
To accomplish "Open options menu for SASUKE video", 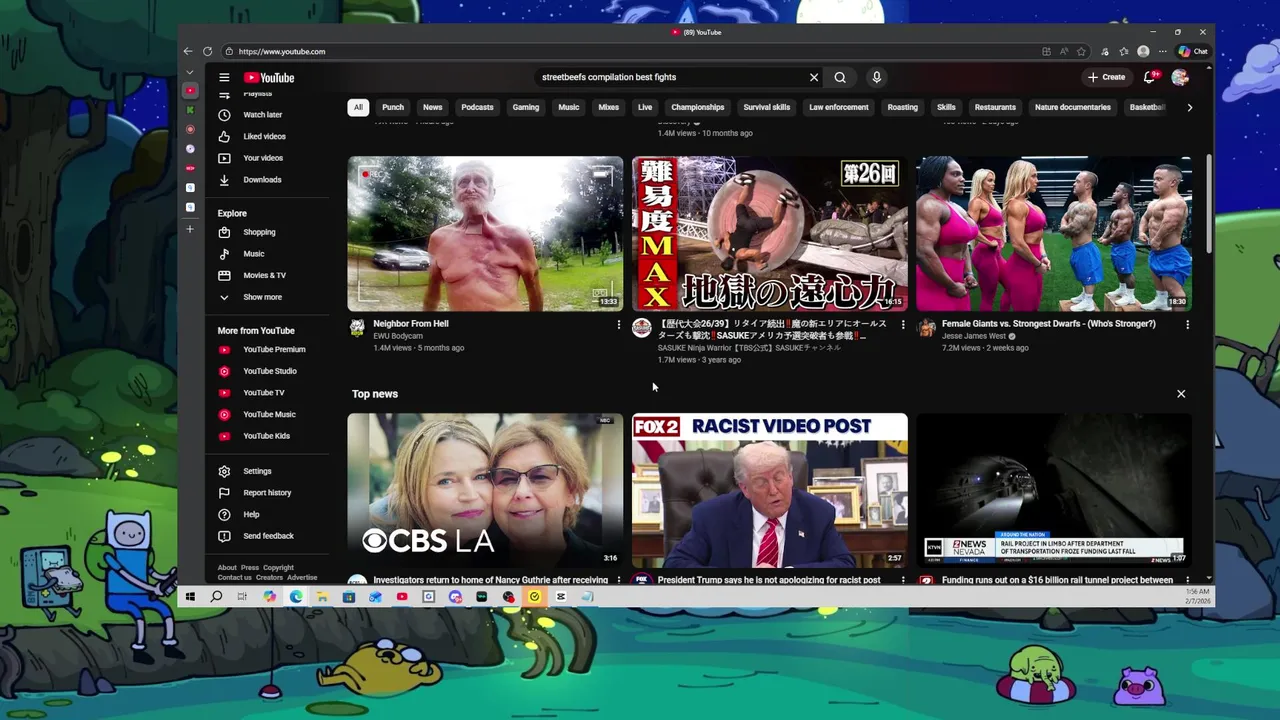I will point(903,324).
